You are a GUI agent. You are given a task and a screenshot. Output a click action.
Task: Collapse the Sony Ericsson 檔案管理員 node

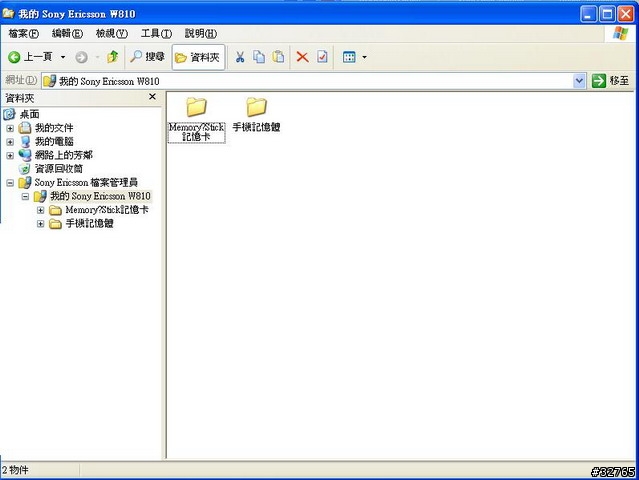point(10,183)
